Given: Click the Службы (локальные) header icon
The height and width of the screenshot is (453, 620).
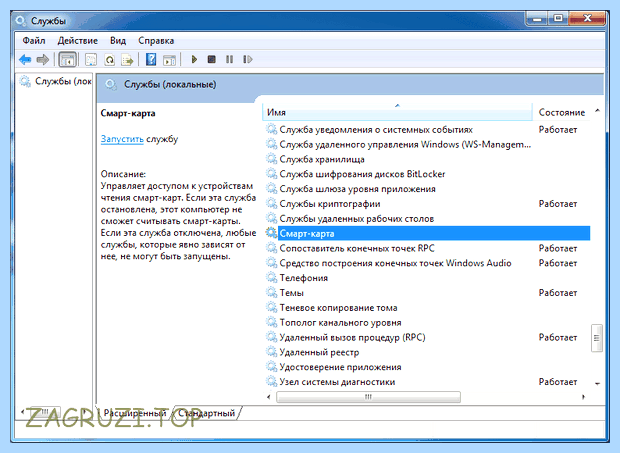Looking at the screenshot, I should (x=111, y=84).
